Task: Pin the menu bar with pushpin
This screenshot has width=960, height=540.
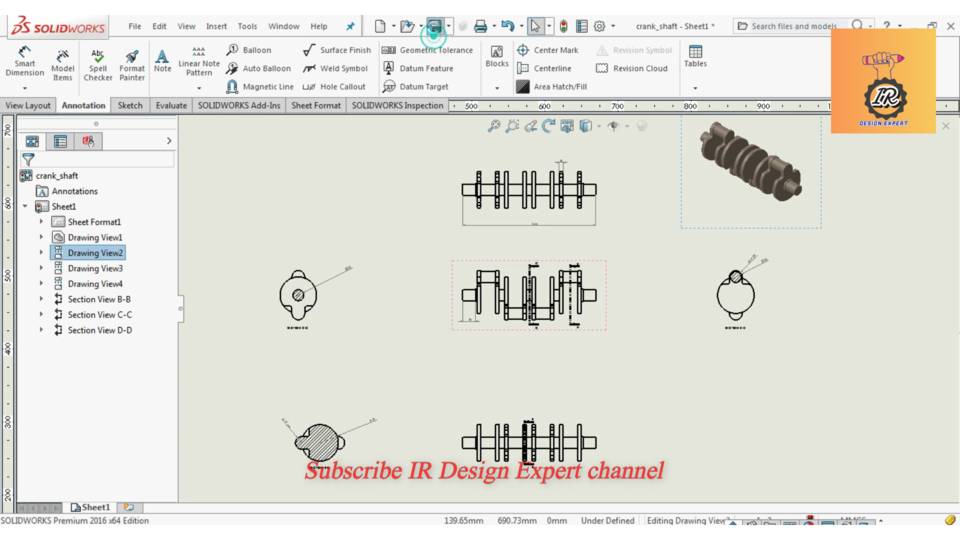Action: (350, 26)
